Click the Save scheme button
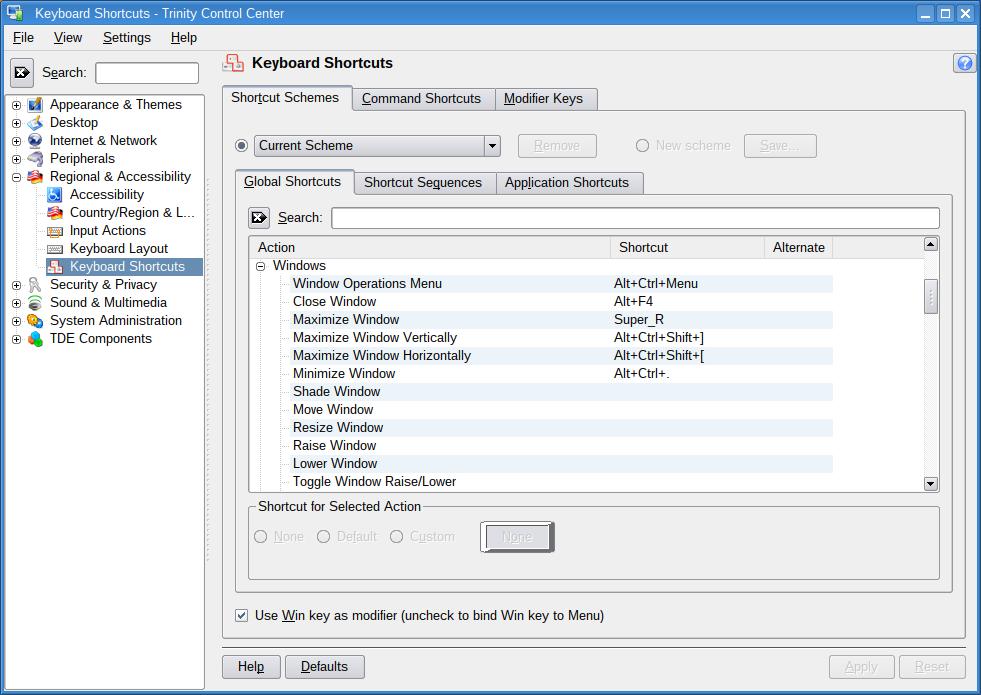Viewport: 981px width, 695px height. click(x=780, y=146)
